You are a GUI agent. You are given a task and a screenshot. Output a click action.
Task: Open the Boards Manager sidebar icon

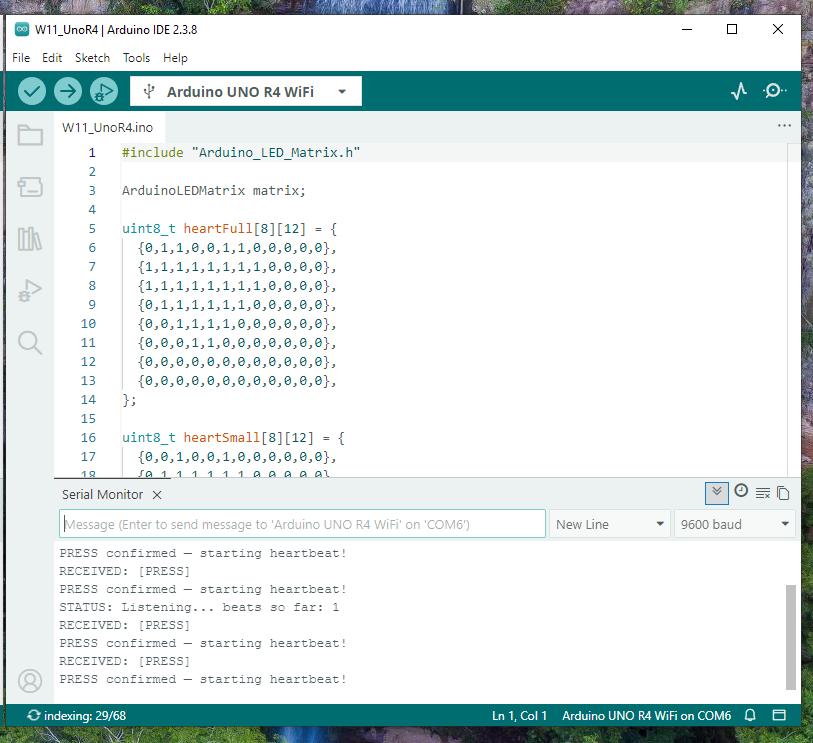(30, 187)
